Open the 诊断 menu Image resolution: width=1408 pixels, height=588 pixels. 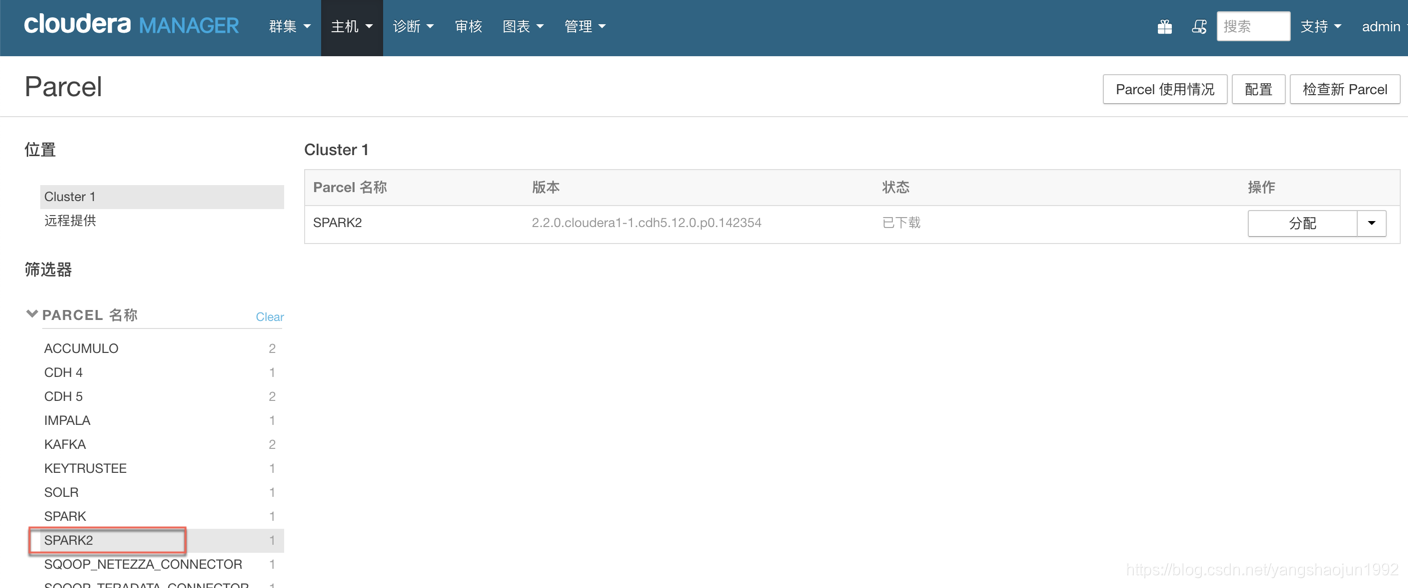[x=413, y=27]
